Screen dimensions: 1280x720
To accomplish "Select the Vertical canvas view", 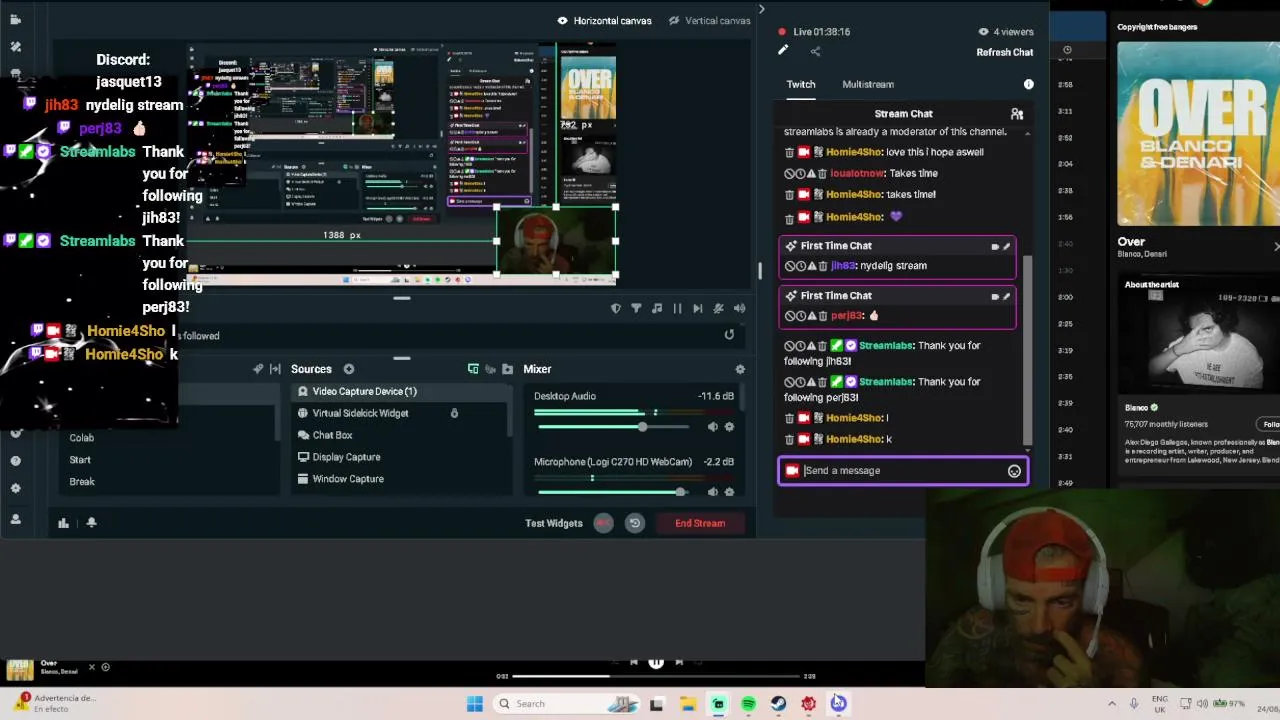I will (709, 20).
